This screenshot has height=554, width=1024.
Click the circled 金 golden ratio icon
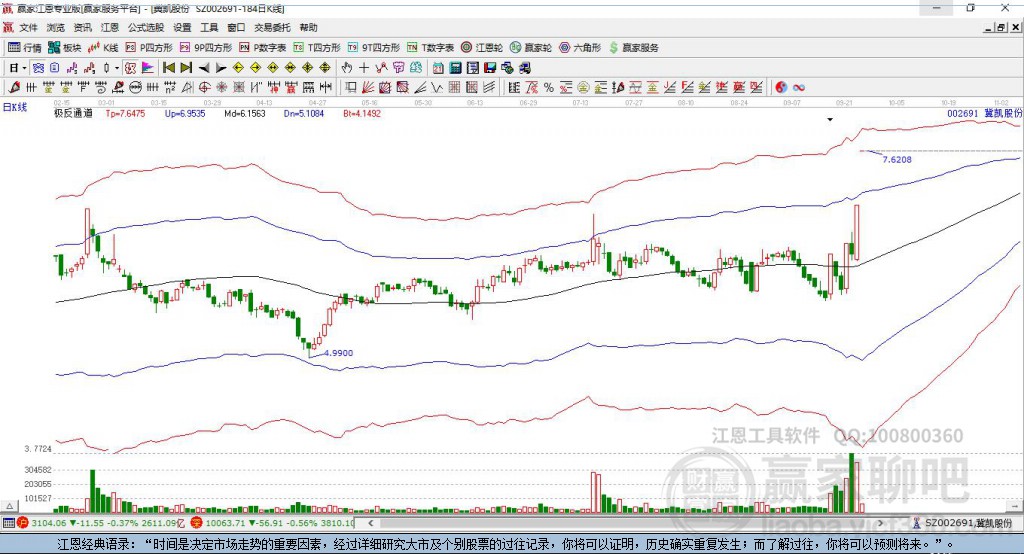(583, 88)
